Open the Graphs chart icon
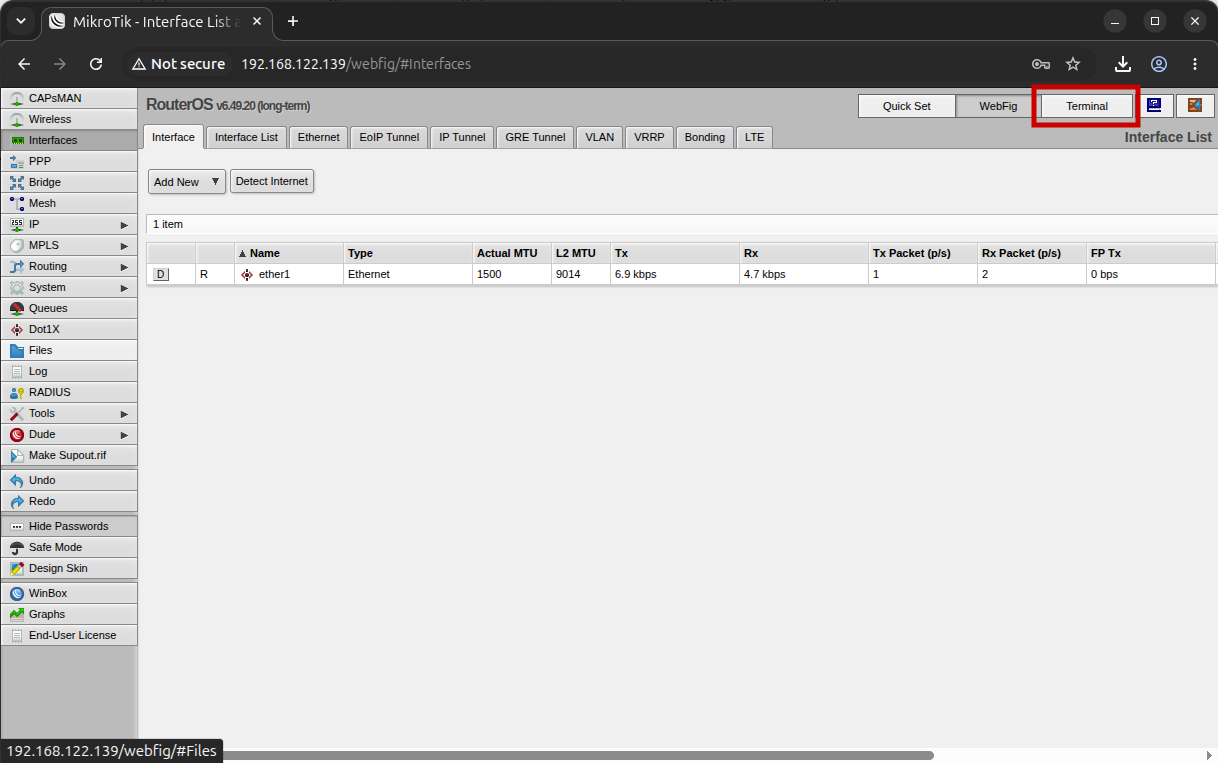The width and height of the screenshot is (1218, 763). 17,614
